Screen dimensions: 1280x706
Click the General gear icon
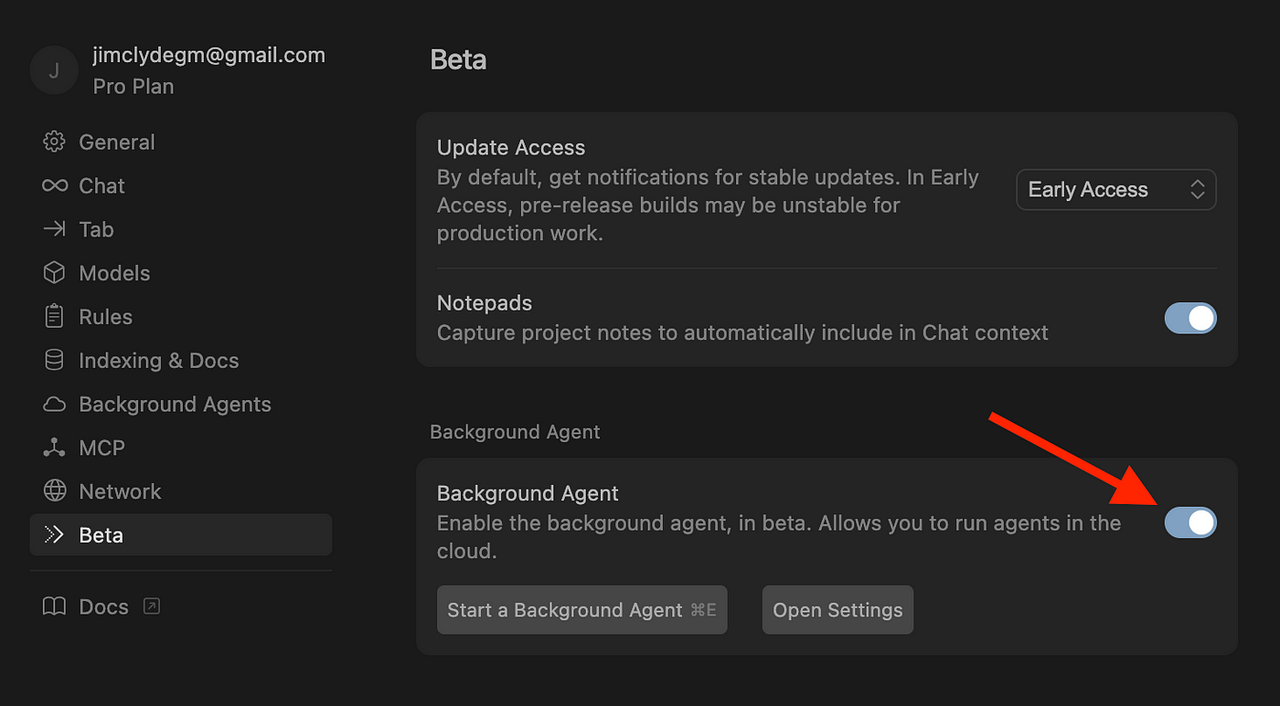(x=54, y=142)
